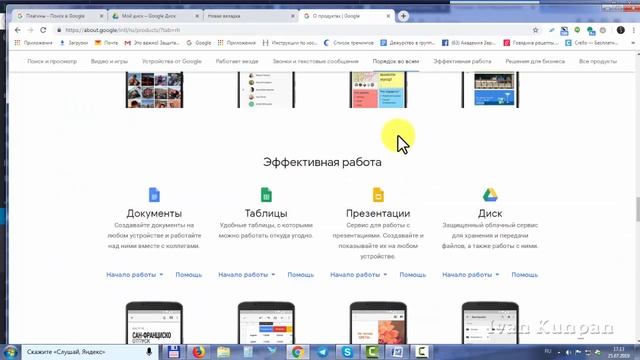Click the blue Документы product icon

pos(154,195)
